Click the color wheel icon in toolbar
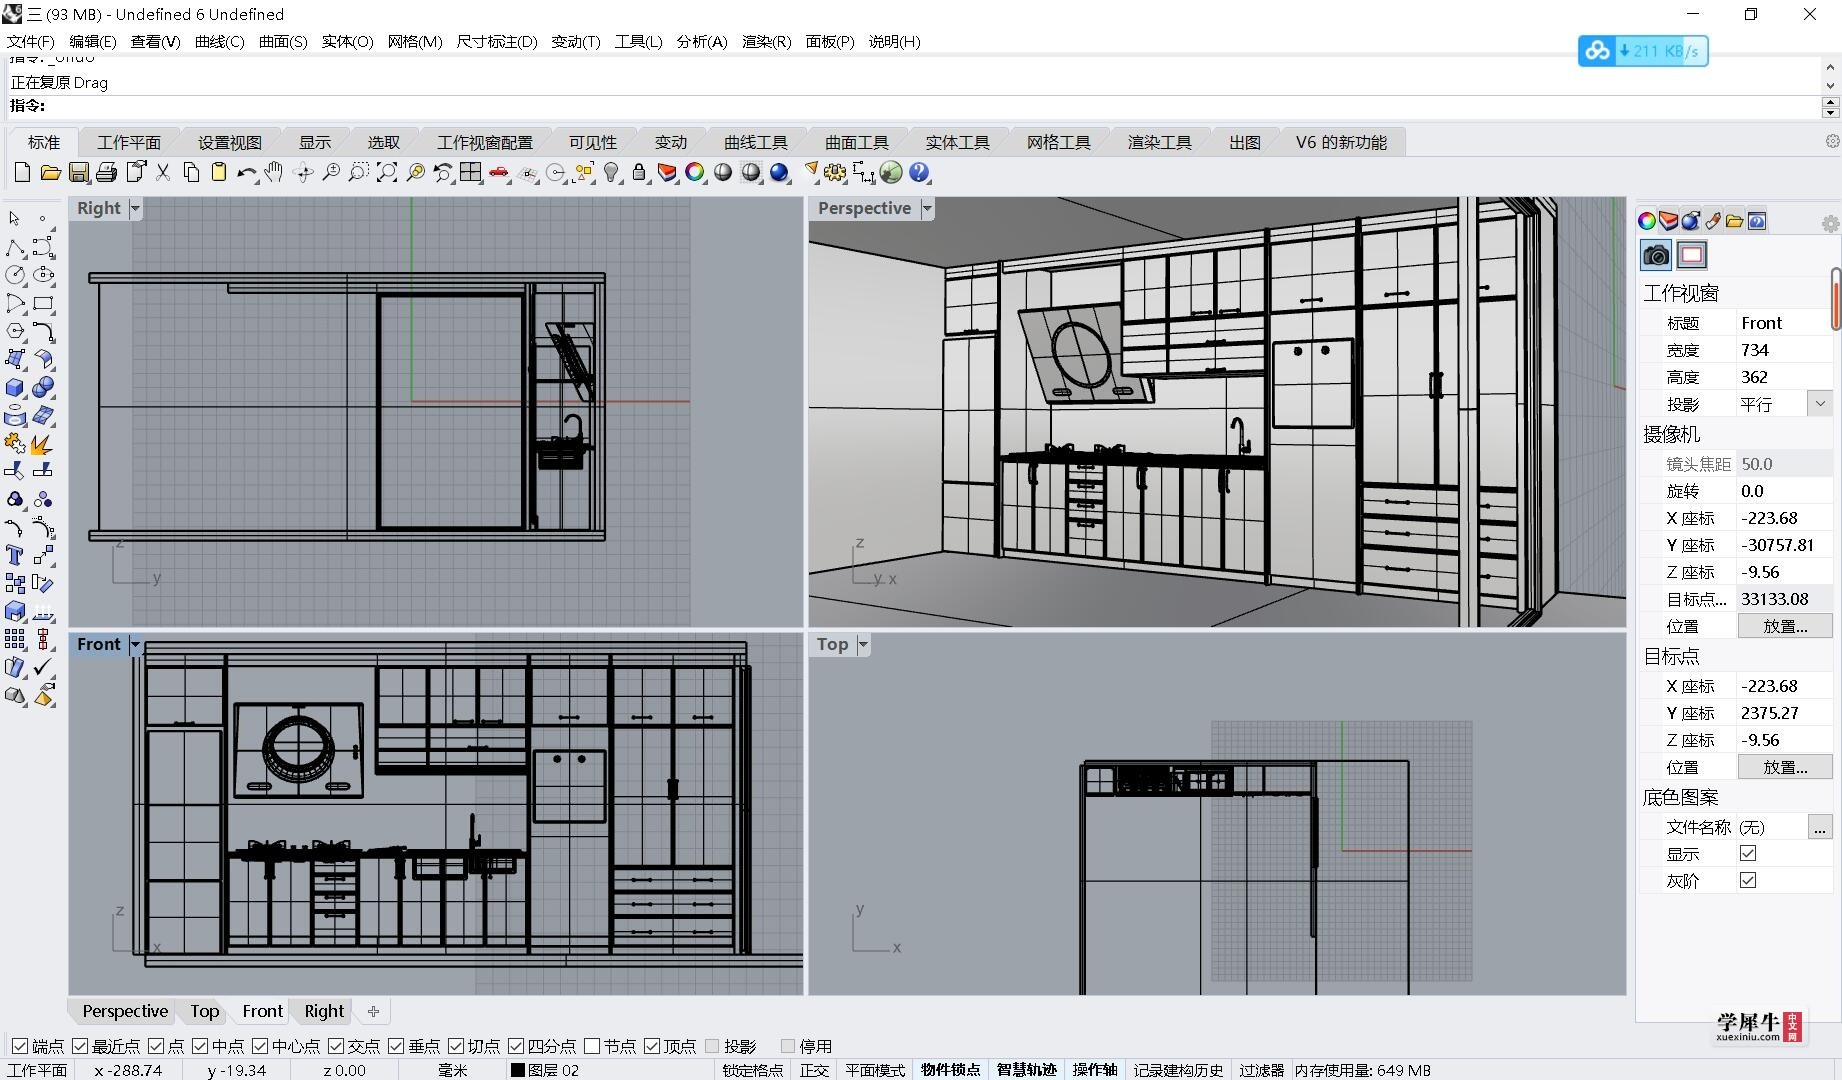 point(695,173)
